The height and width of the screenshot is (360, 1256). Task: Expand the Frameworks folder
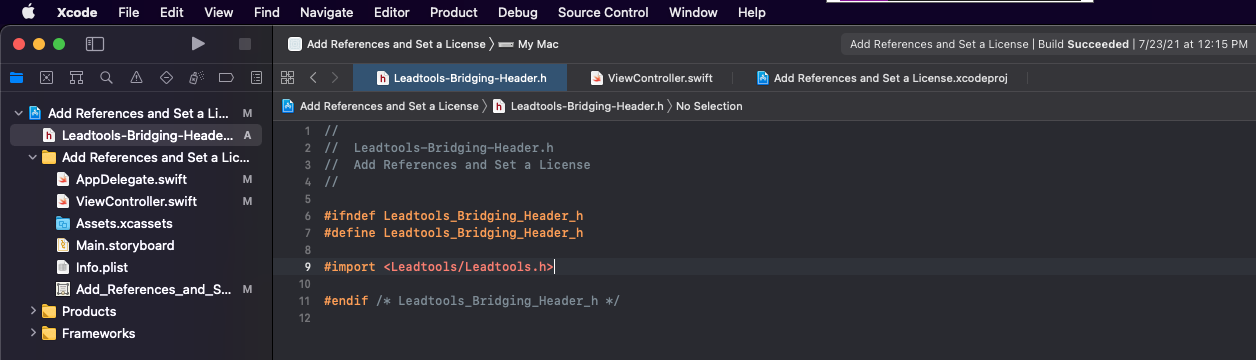[32, 333]
